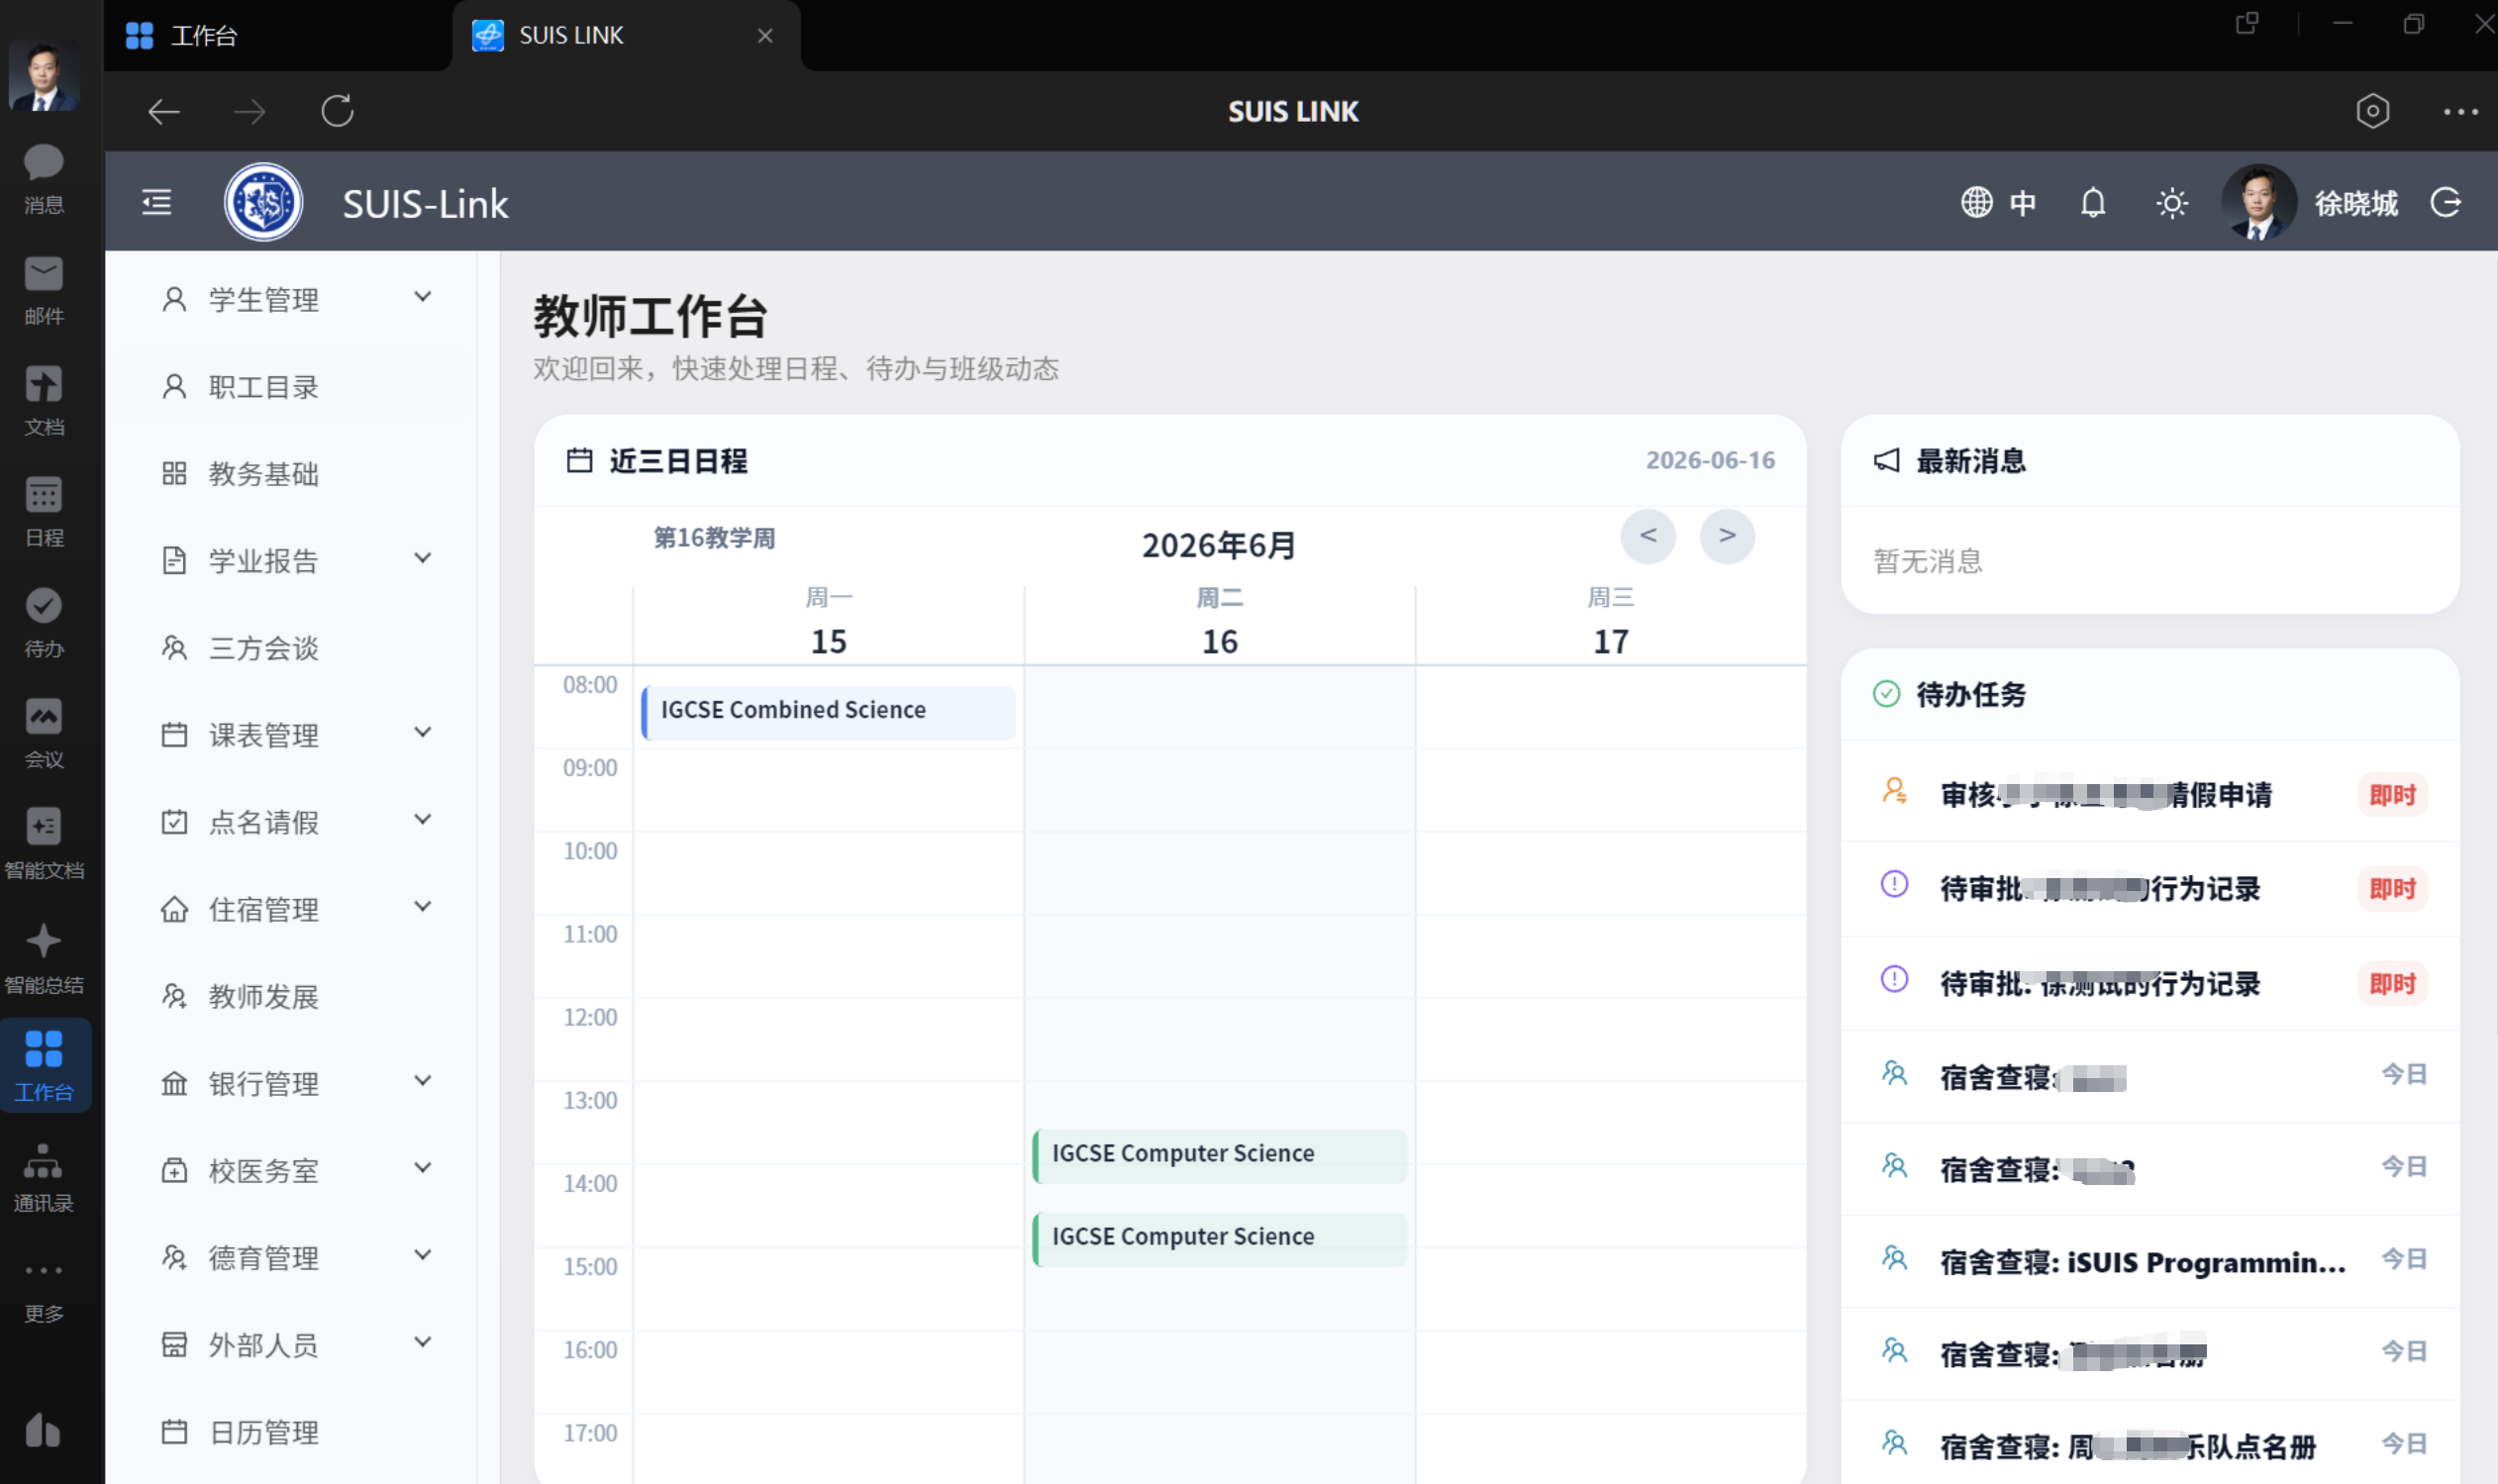Open the hexagon settings icon in title bar

(2372, 110)
